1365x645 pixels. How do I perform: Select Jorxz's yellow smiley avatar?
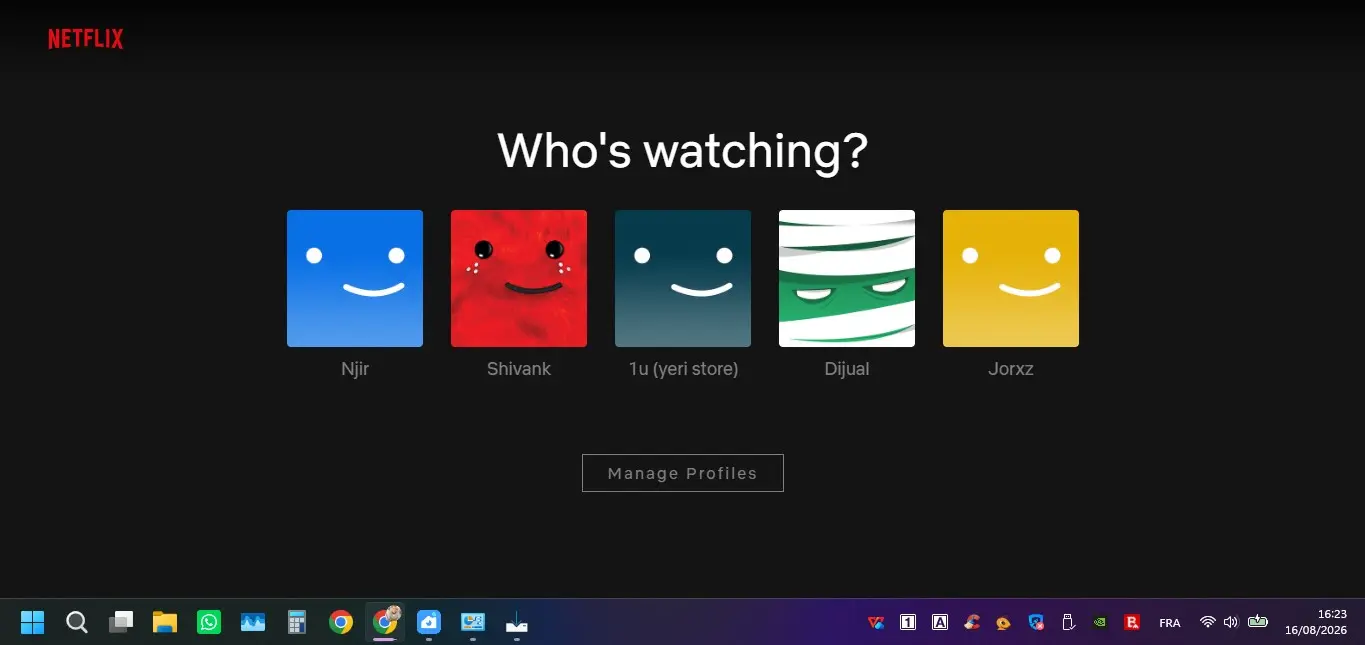(x=1011, y=278)
